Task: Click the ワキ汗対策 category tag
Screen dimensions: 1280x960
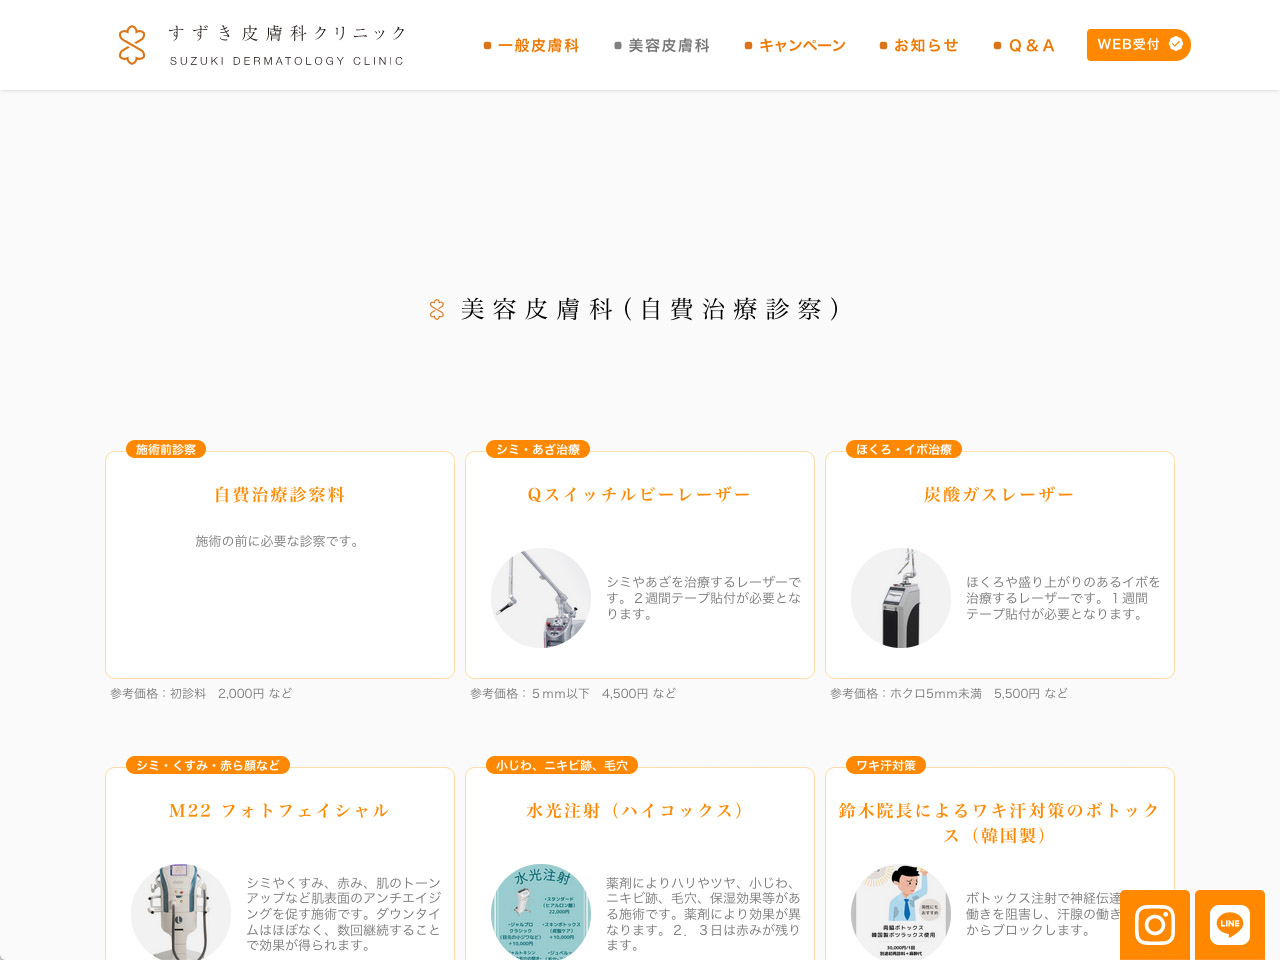Action: 886,765
